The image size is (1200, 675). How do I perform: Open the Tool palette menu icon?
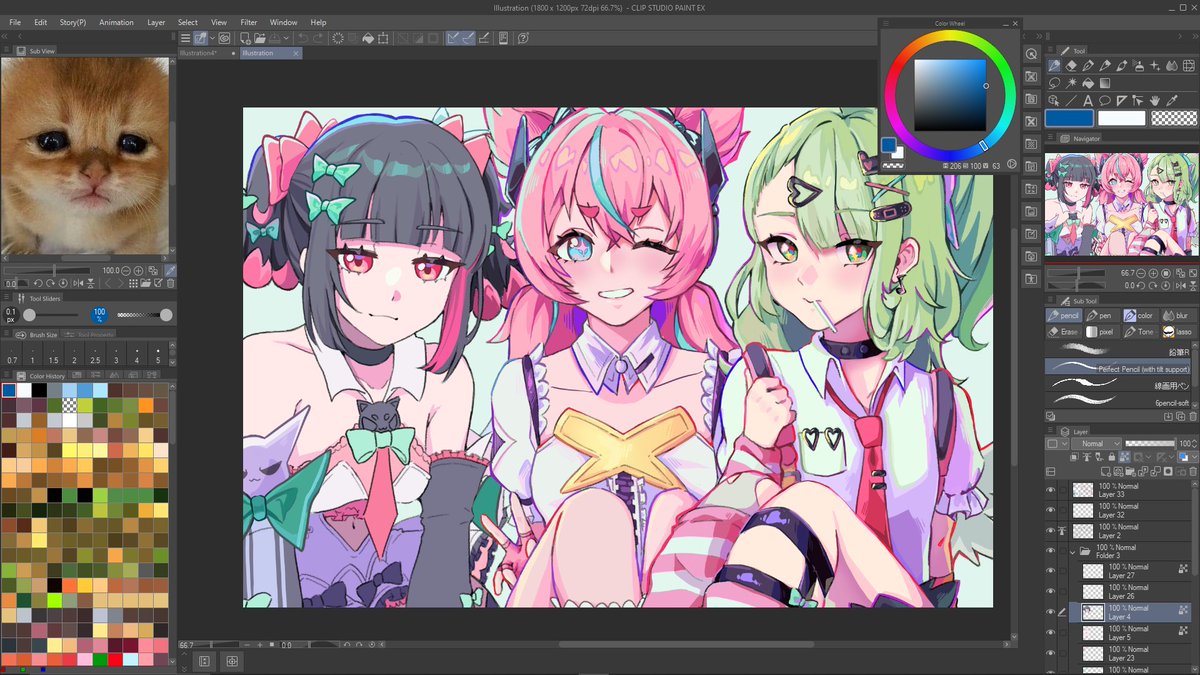[x=1050, y=49]
